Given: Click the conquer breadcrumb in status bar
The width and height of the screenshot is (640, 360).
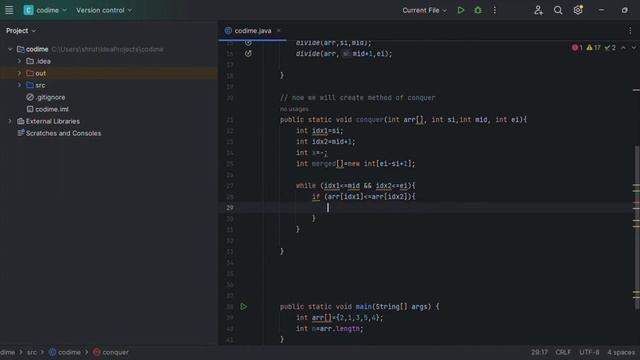Looking at the screenshot, I should pos(111,352).
